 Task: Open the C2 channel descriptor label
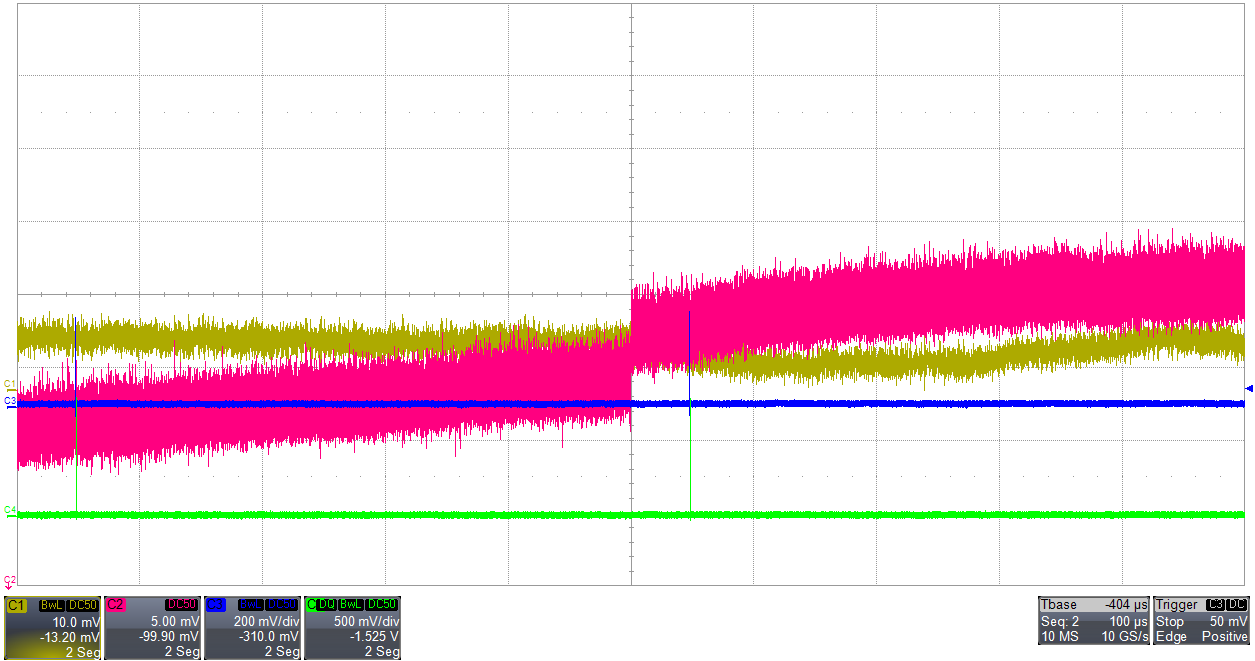click(116, 605)
